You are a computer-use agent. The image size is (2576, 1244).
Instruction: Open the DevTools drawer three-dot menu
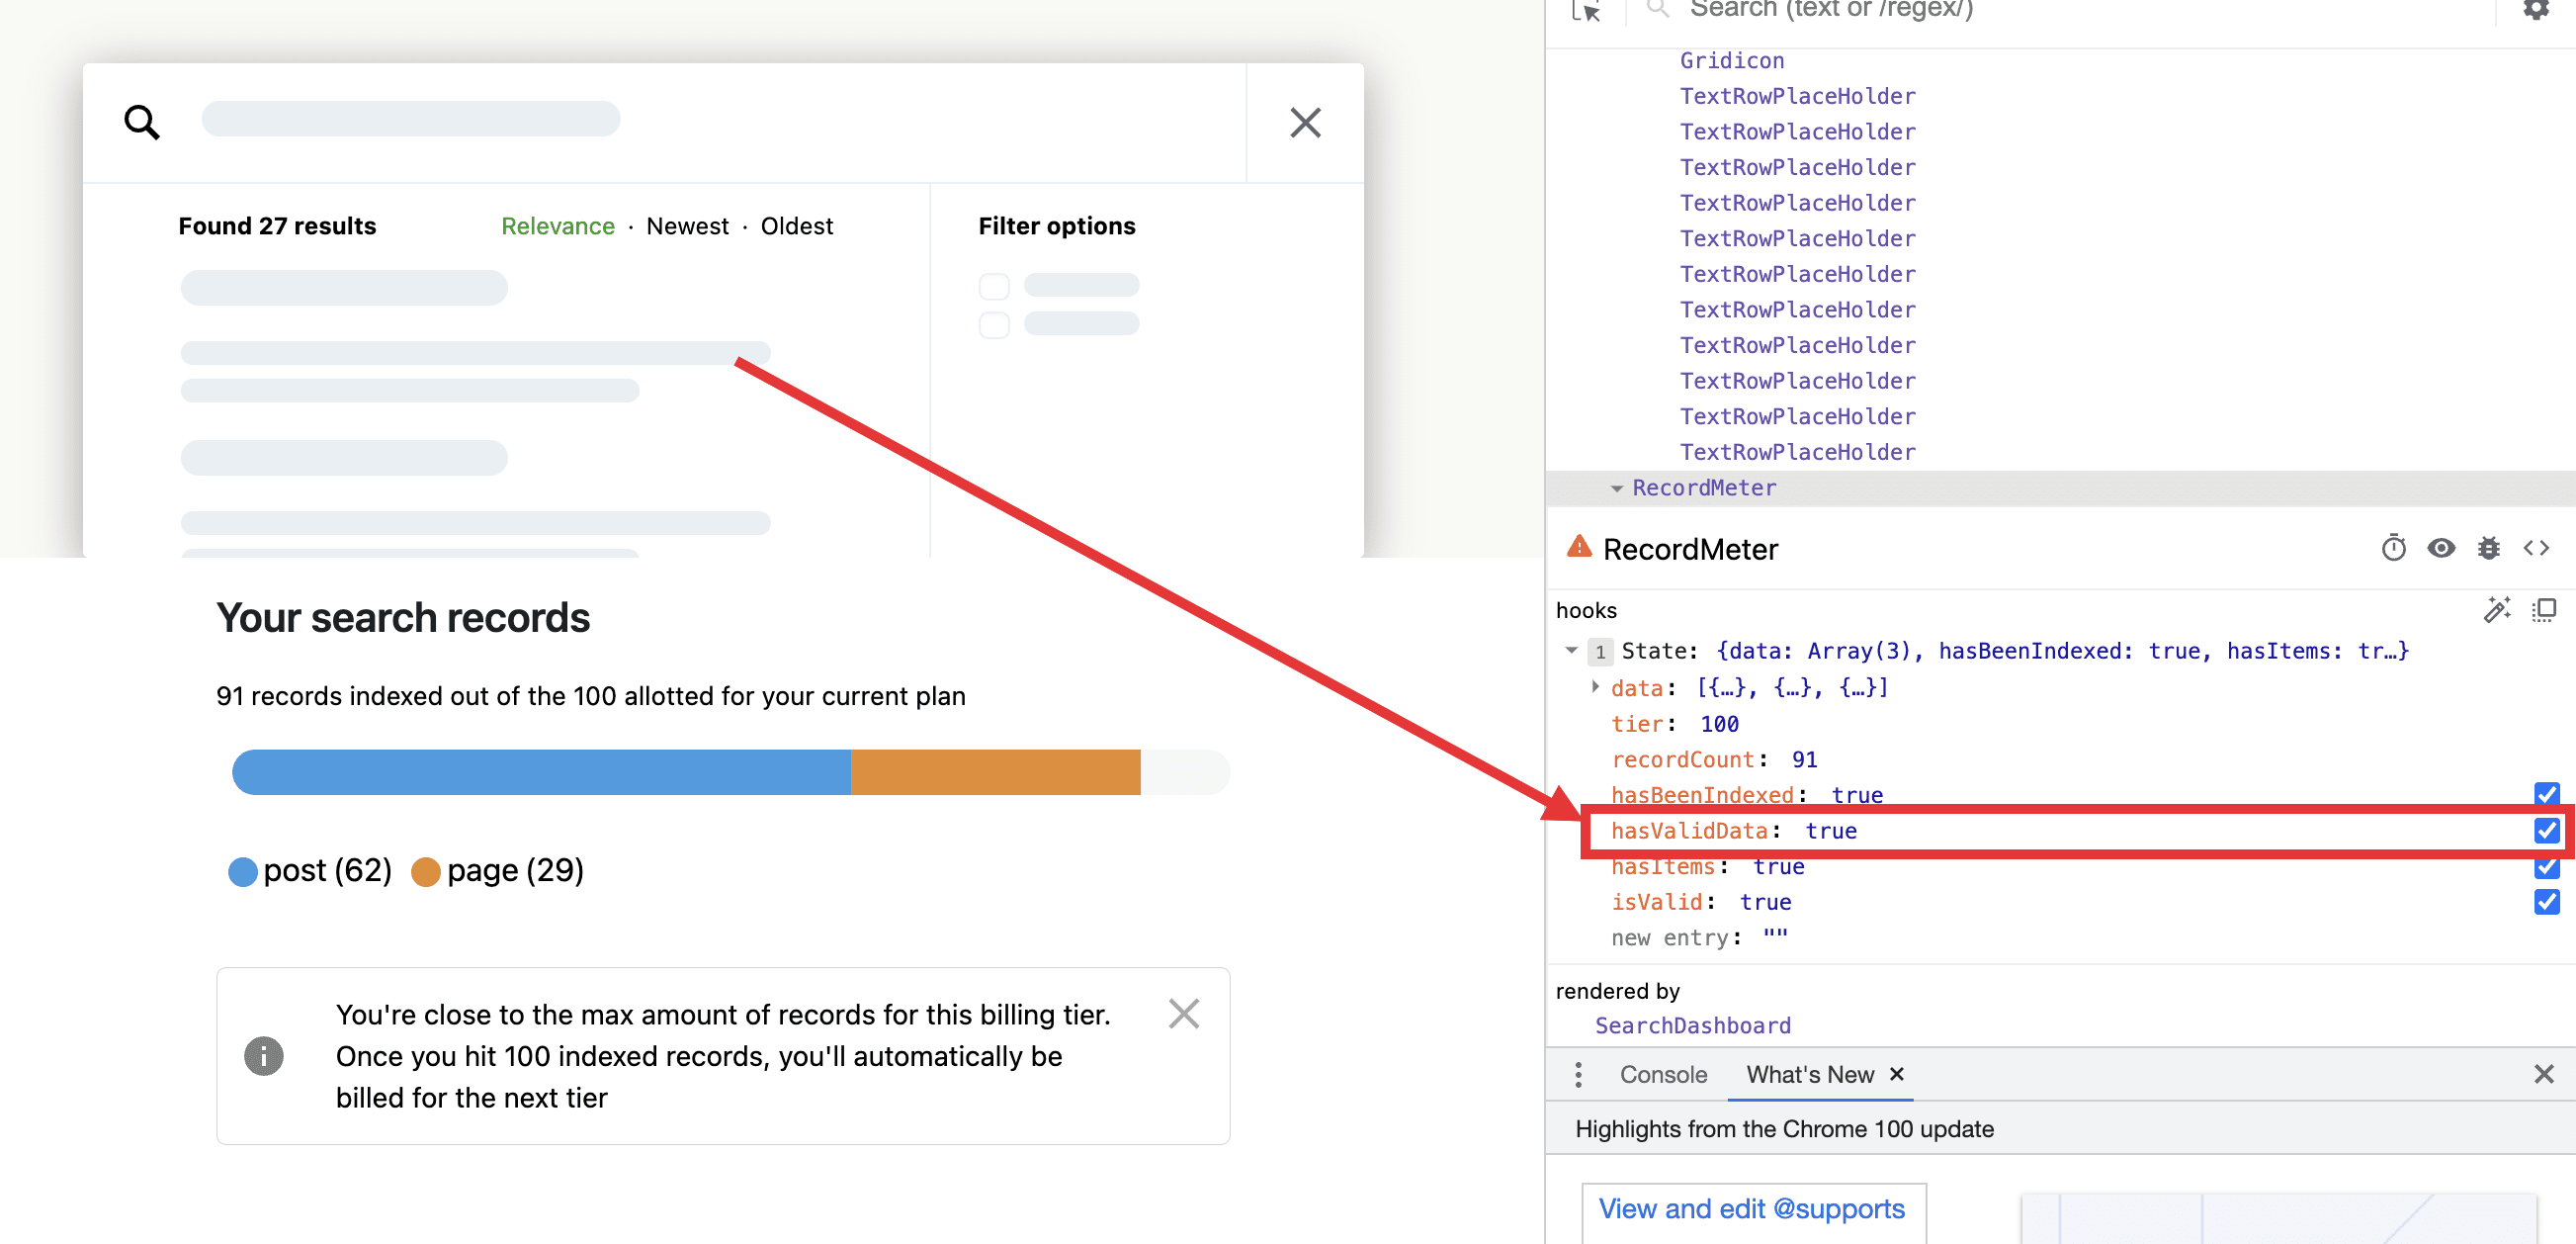[1578, 1075]
